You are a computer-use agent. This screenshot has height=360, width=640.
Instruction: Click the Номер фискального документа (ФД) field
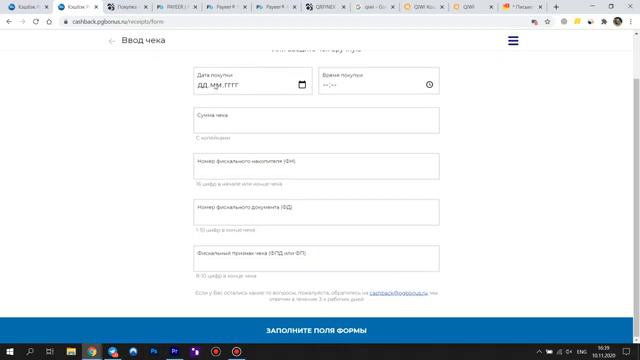pyautogui.click(x=316, y=212)
